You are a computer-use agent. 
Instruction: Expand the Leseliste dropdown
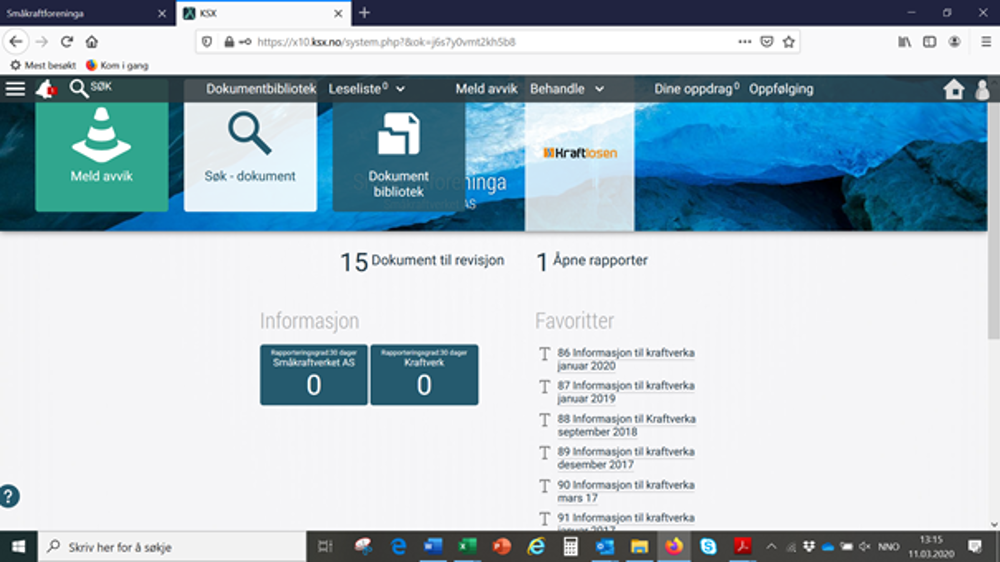point(366,89)
